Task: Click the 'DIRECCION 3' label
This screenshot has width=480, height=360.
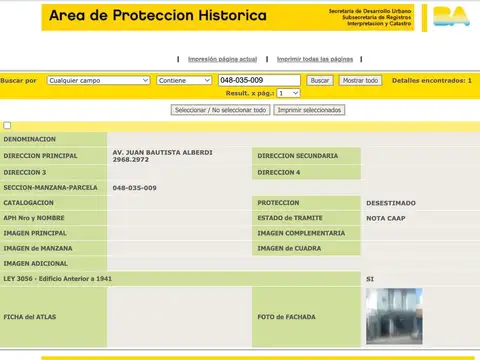Action: (25, 173)
